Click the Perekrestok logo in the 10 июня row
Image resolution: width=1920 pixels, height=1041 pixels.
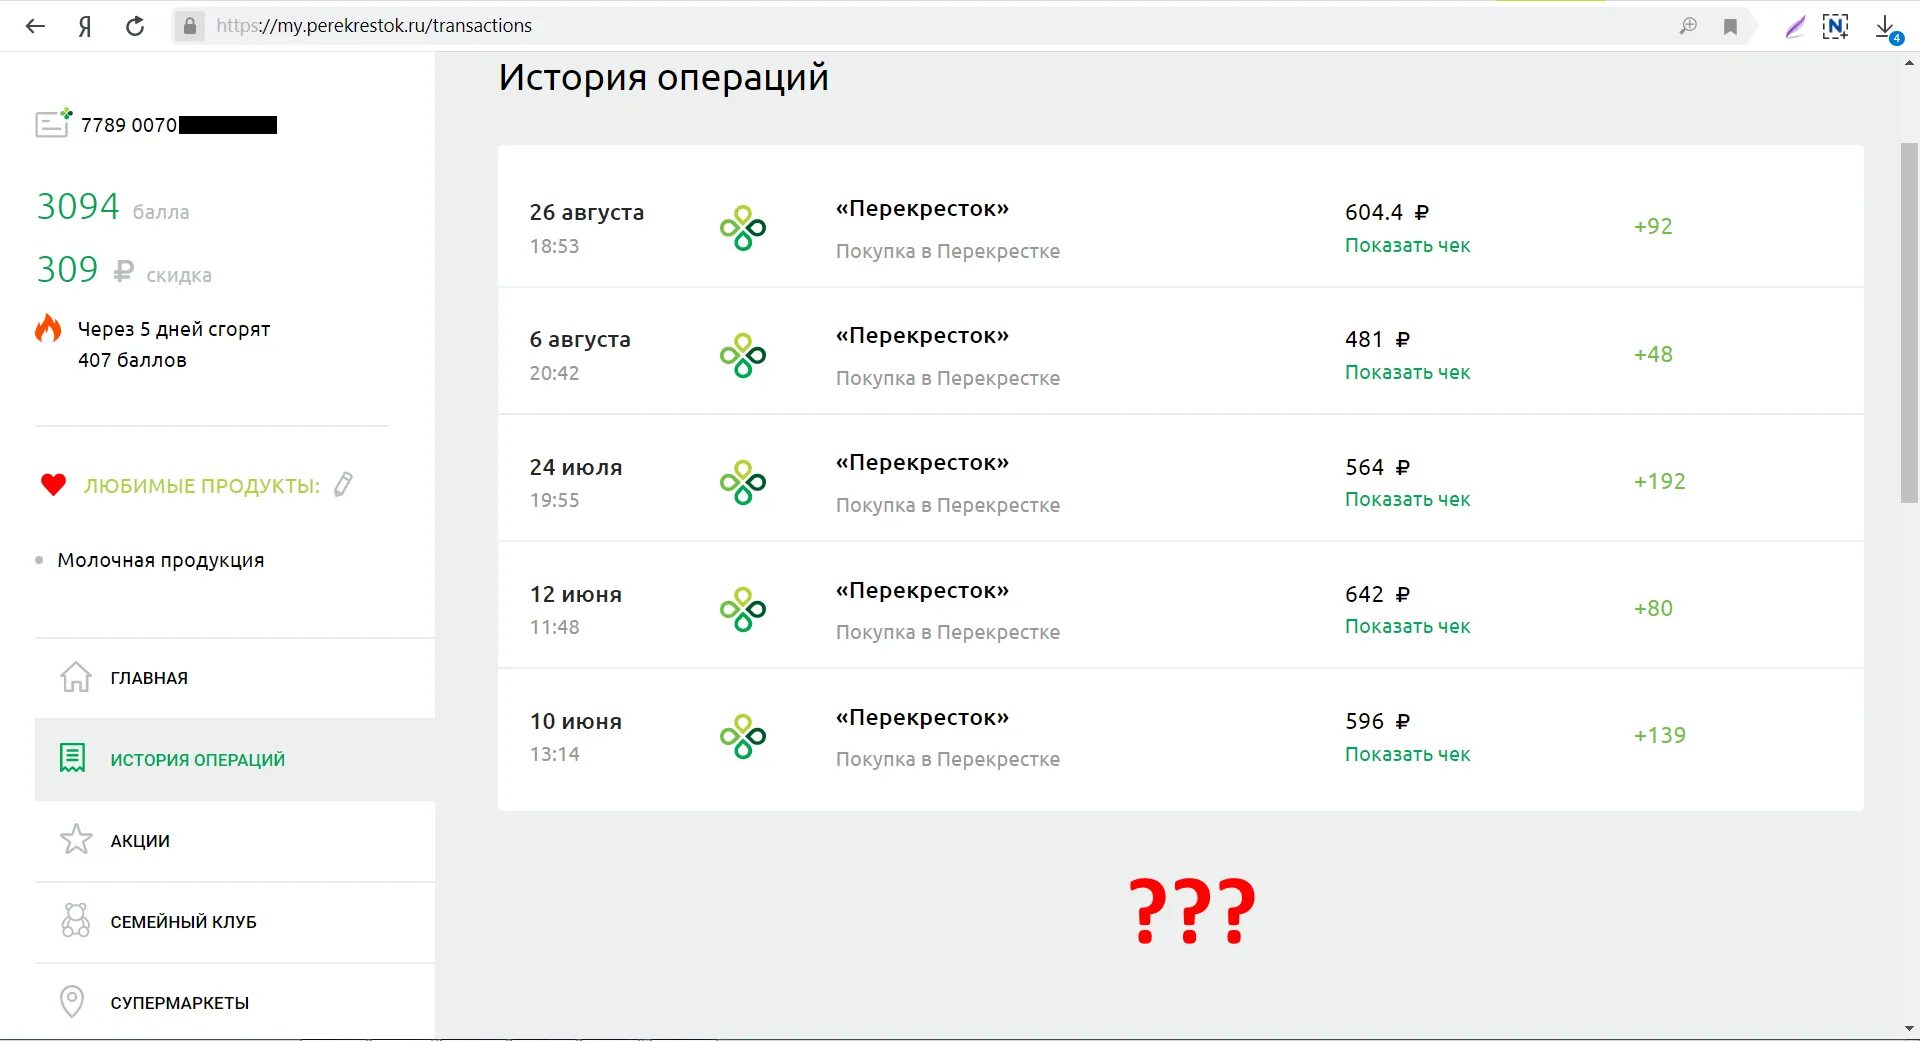tap(743, 736)
